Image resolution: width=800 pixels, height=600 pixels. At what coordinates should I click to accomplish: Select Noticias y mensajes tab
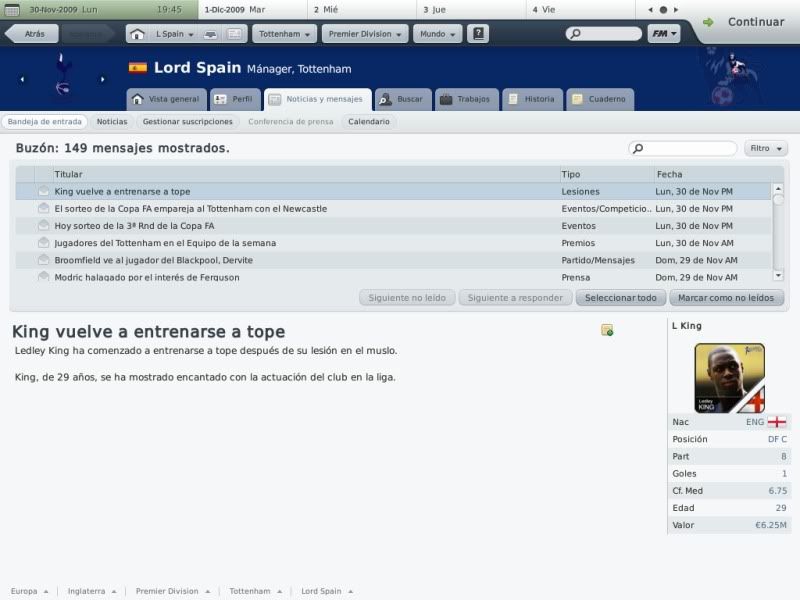317,99
